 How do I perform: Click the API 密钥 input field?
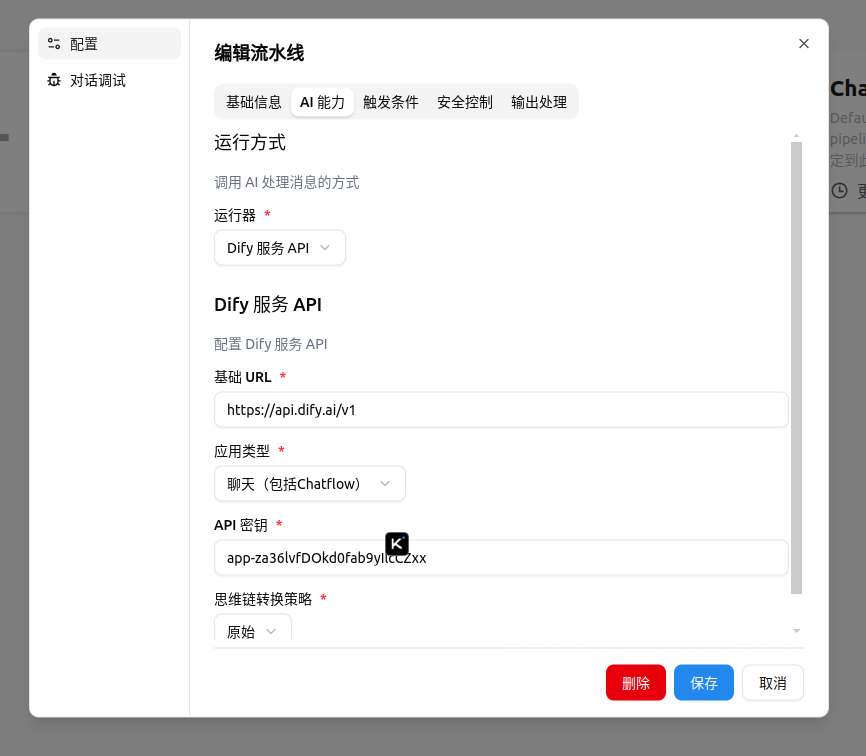pyautogui.click(x=501, y=558)
